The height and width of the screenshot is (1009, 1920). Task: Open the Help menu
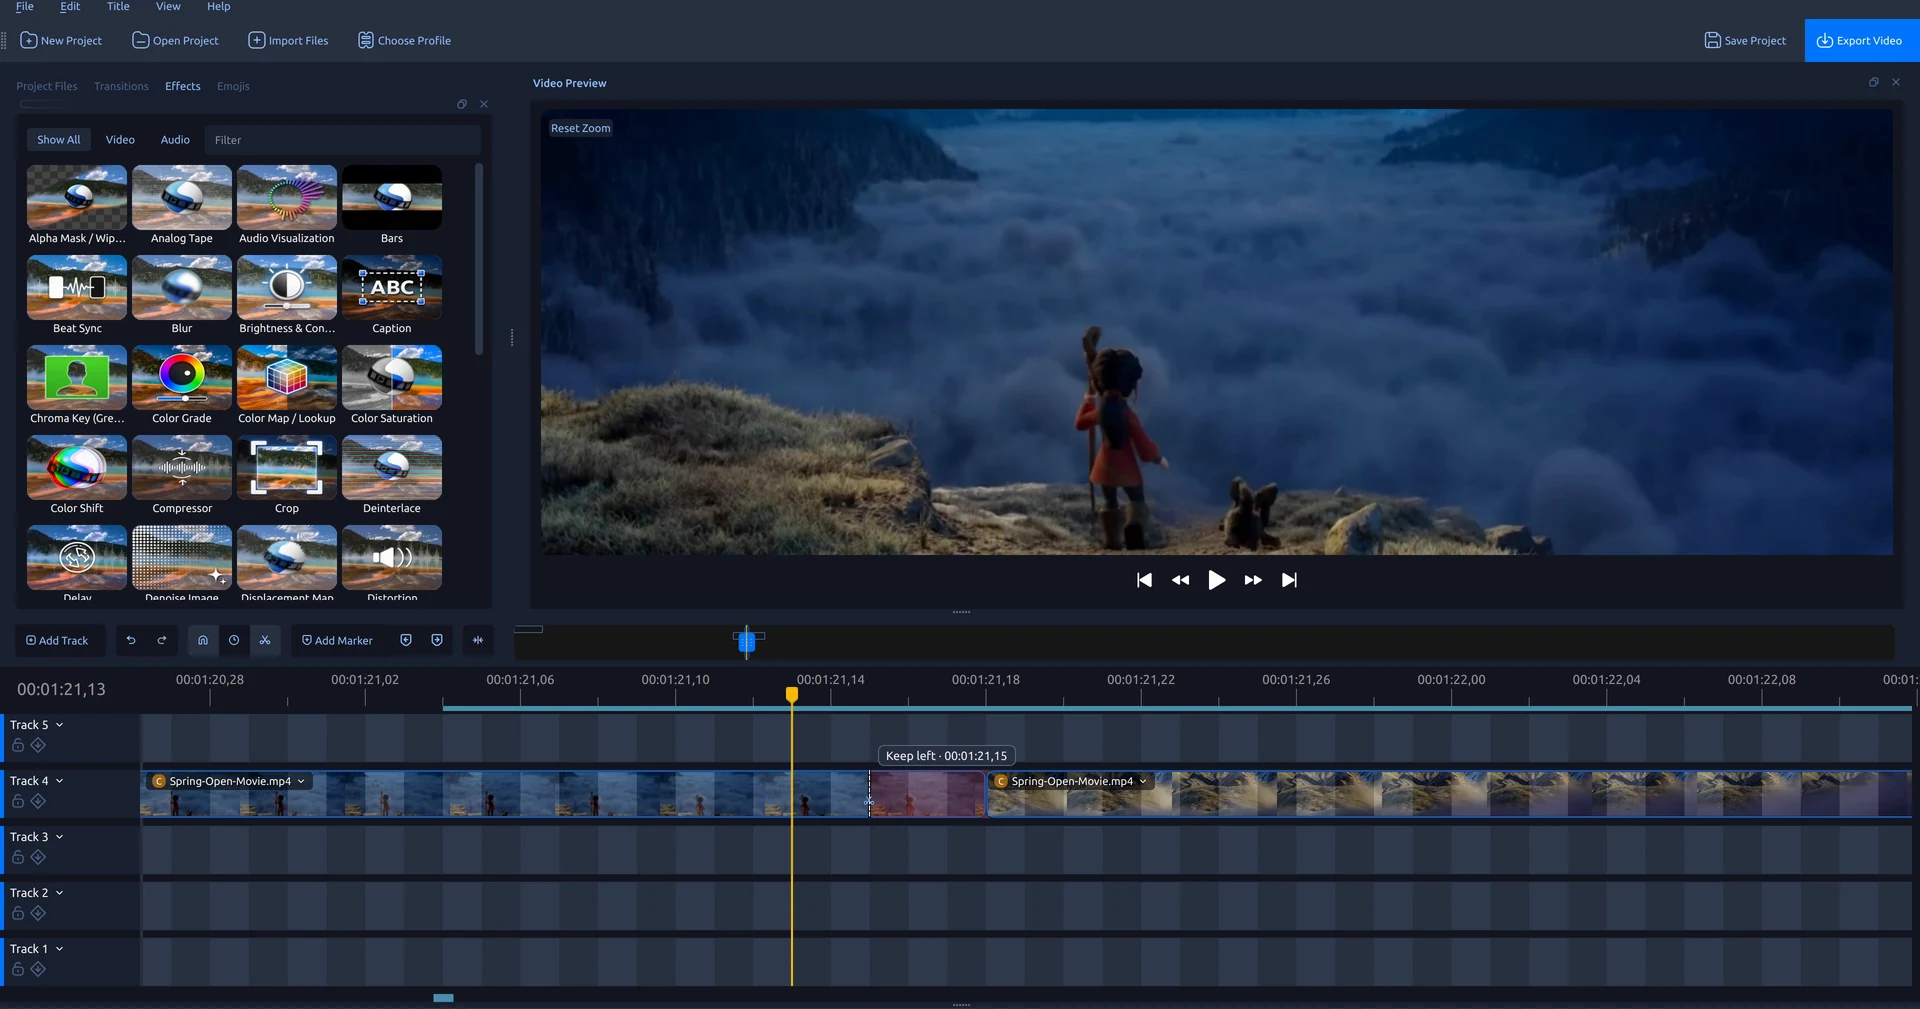coord(218,7)
